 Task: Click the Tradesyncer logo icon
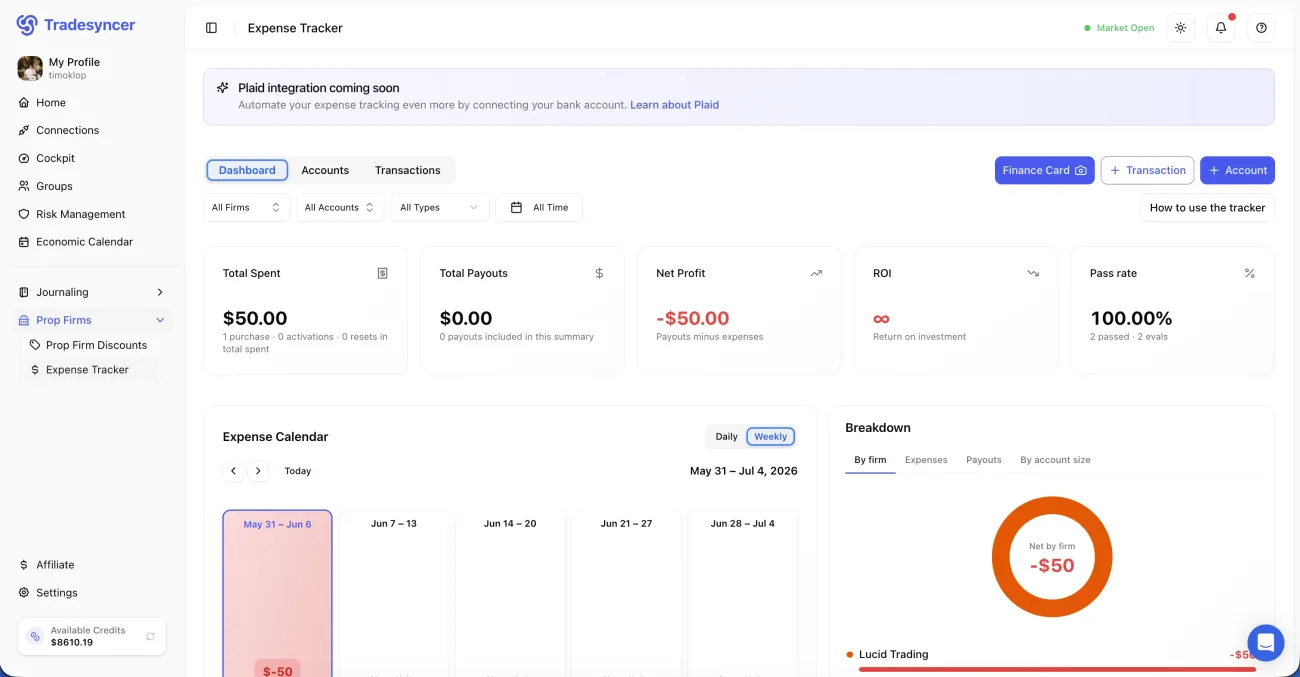click(x=27, y=25)
